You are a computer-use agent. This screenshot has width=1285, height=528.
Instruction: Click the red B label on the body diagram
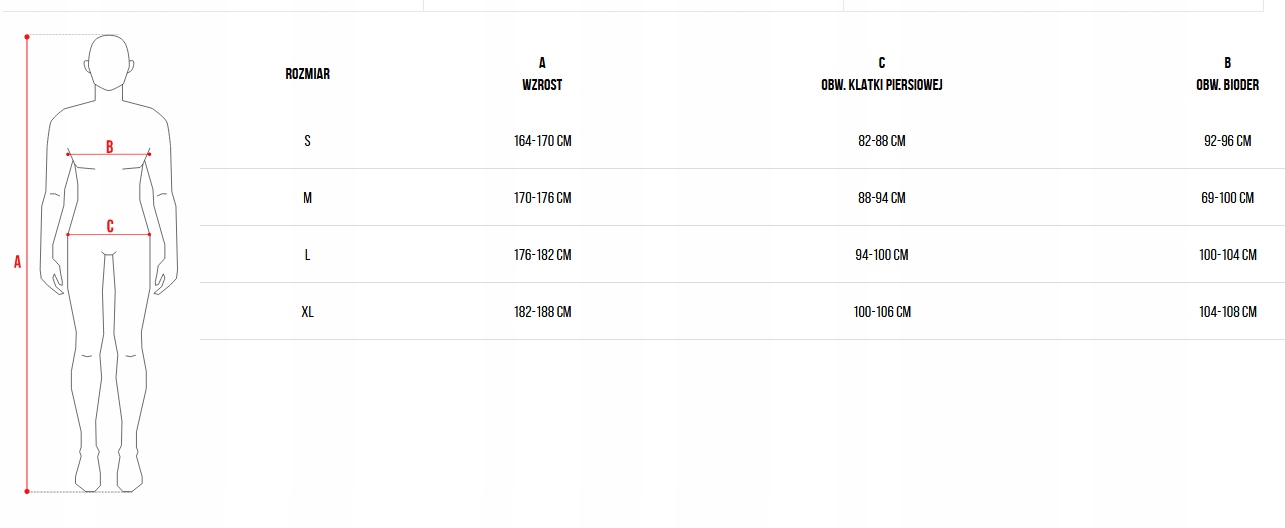pos(110,147)
